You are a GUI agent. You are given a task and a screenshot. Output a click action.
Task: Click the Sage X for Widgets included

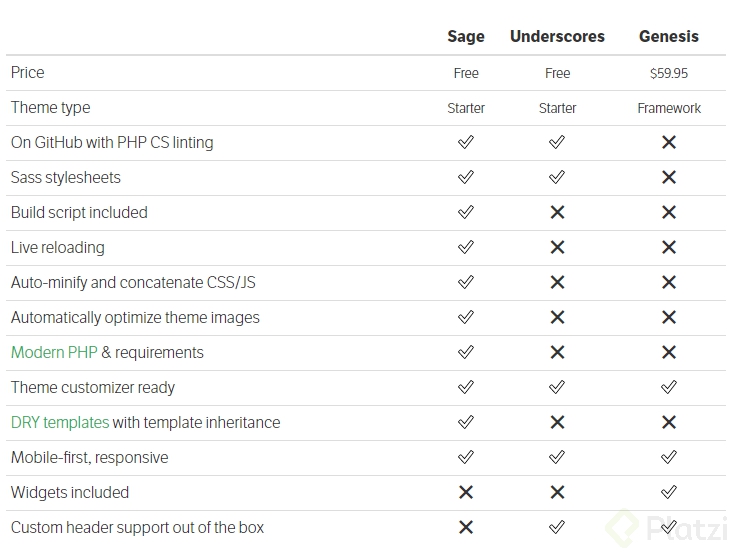pyautogui.click(x=465, y=492)
